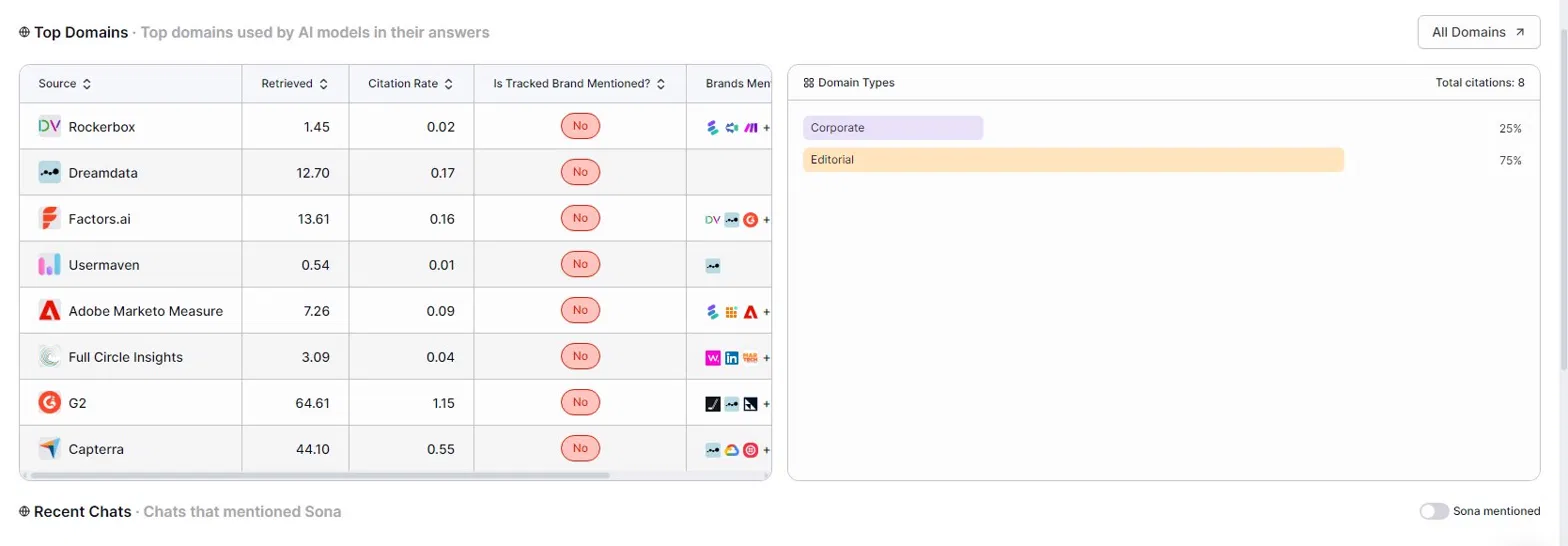The image size is (1568, 546).
Task: Click the purple Corporate bar
Action: pos(893,128)
